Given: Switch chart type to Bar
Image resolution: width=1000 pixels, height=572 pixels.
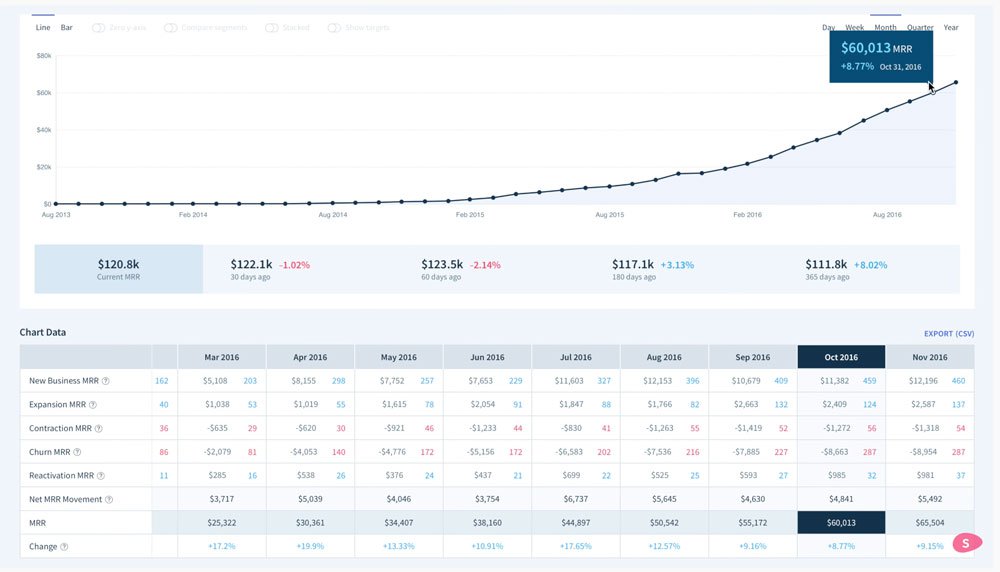Looking at the screenshot, I should (66, 27).
